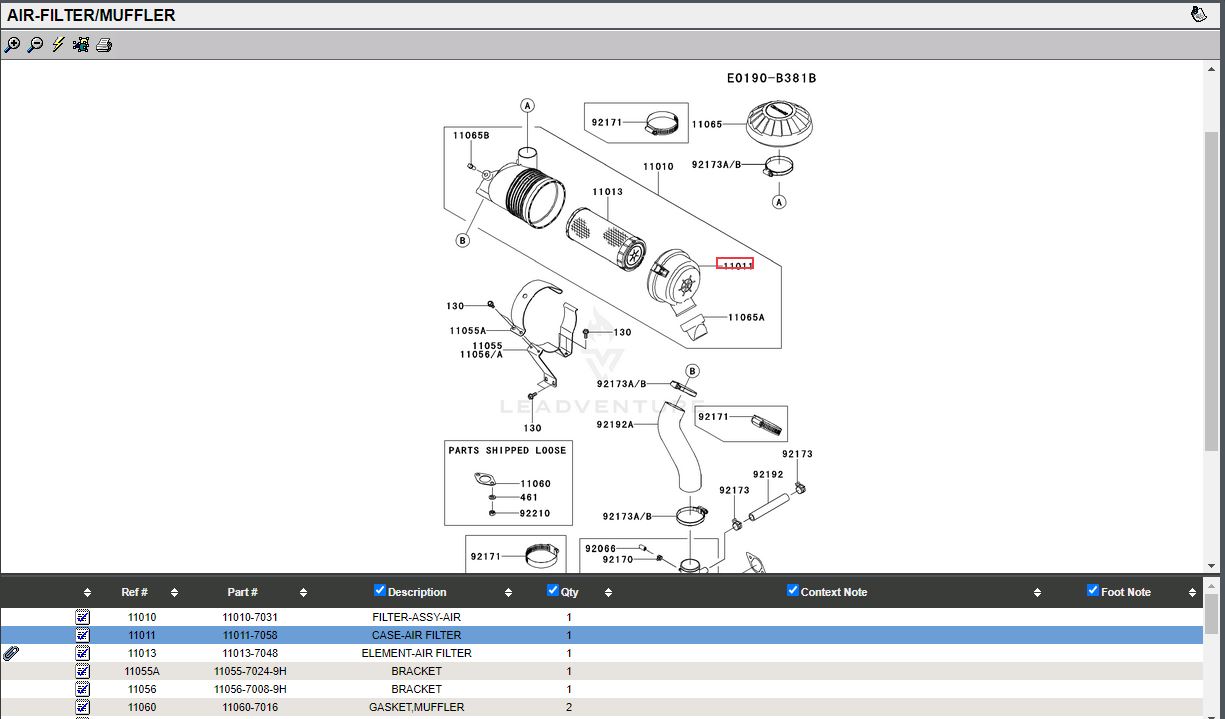Image resolution: width=1225 pixels, height=719 pixels.
Task: Click the zoom out magnifier icon
Action: [35, 45]
